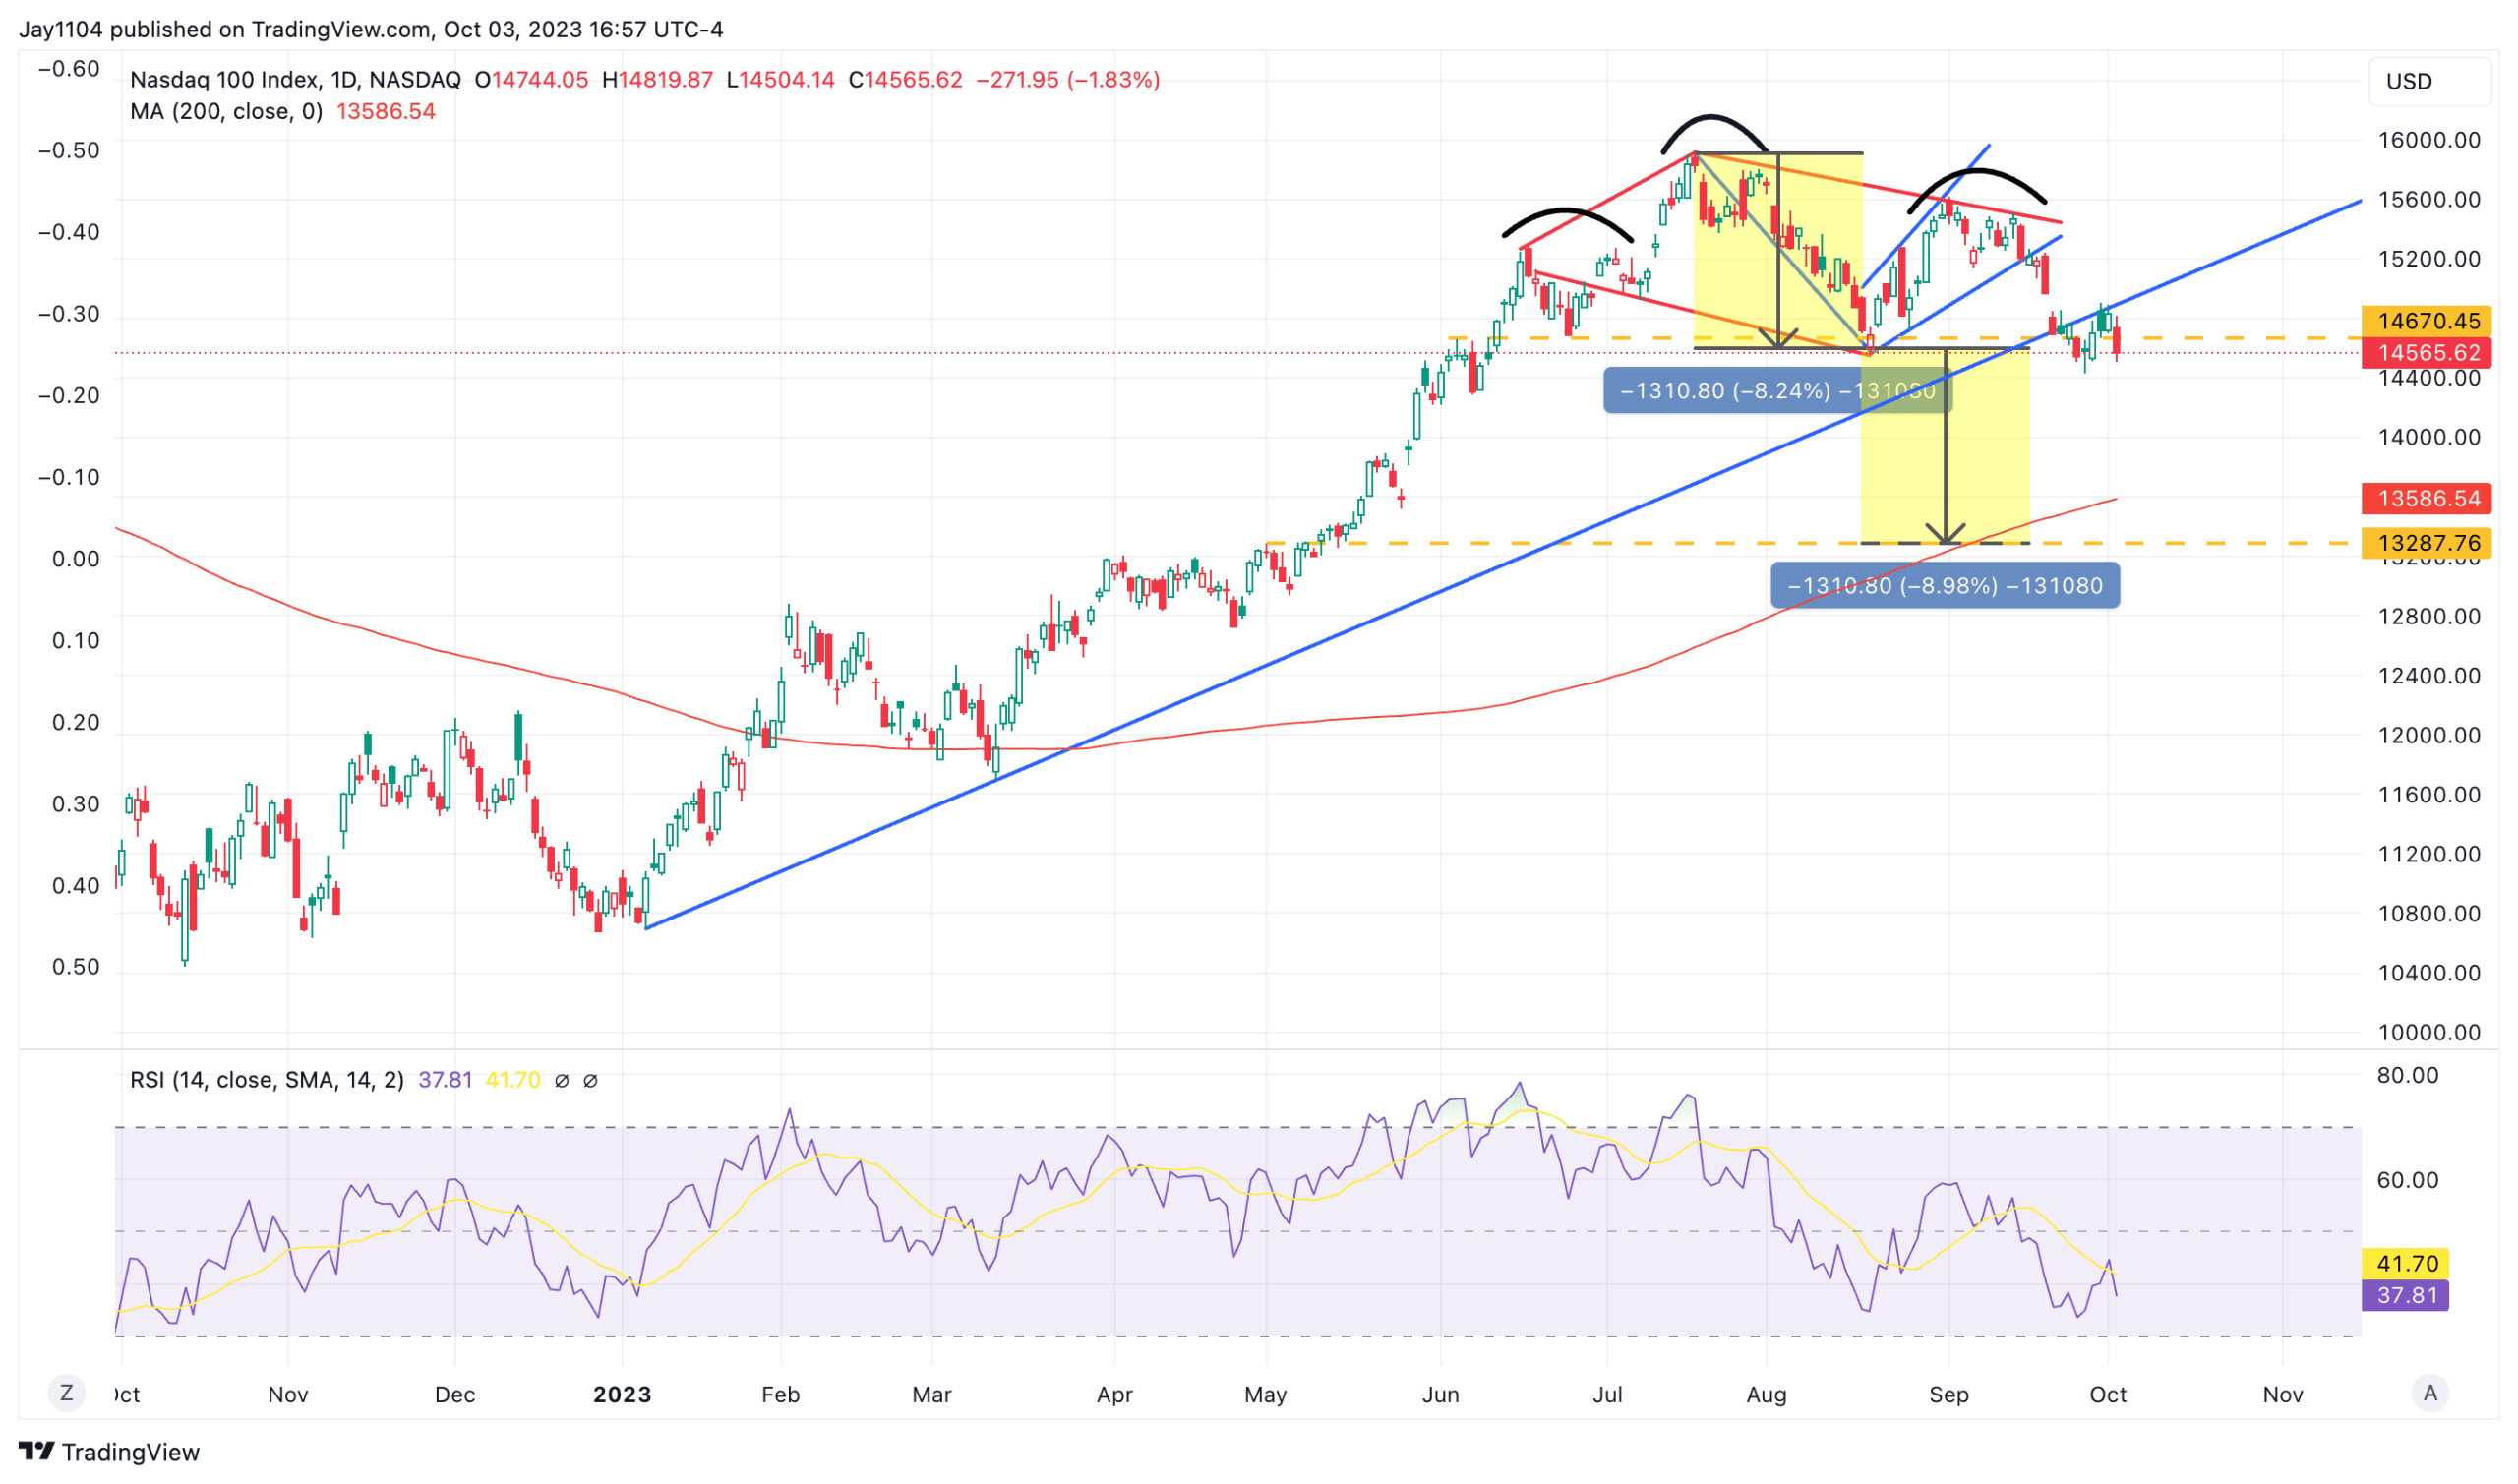Click the 60.00 RSI axis label
2518x1484 pixels.
tap(2406, 1179)
